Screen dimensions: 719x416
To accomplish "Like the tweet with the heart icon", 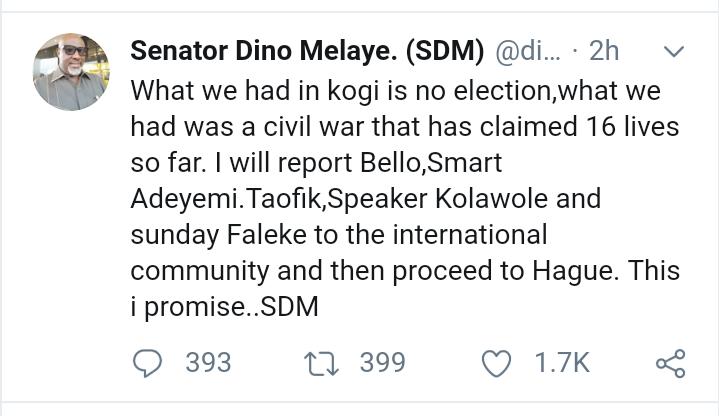I will [x=496, y=363].
